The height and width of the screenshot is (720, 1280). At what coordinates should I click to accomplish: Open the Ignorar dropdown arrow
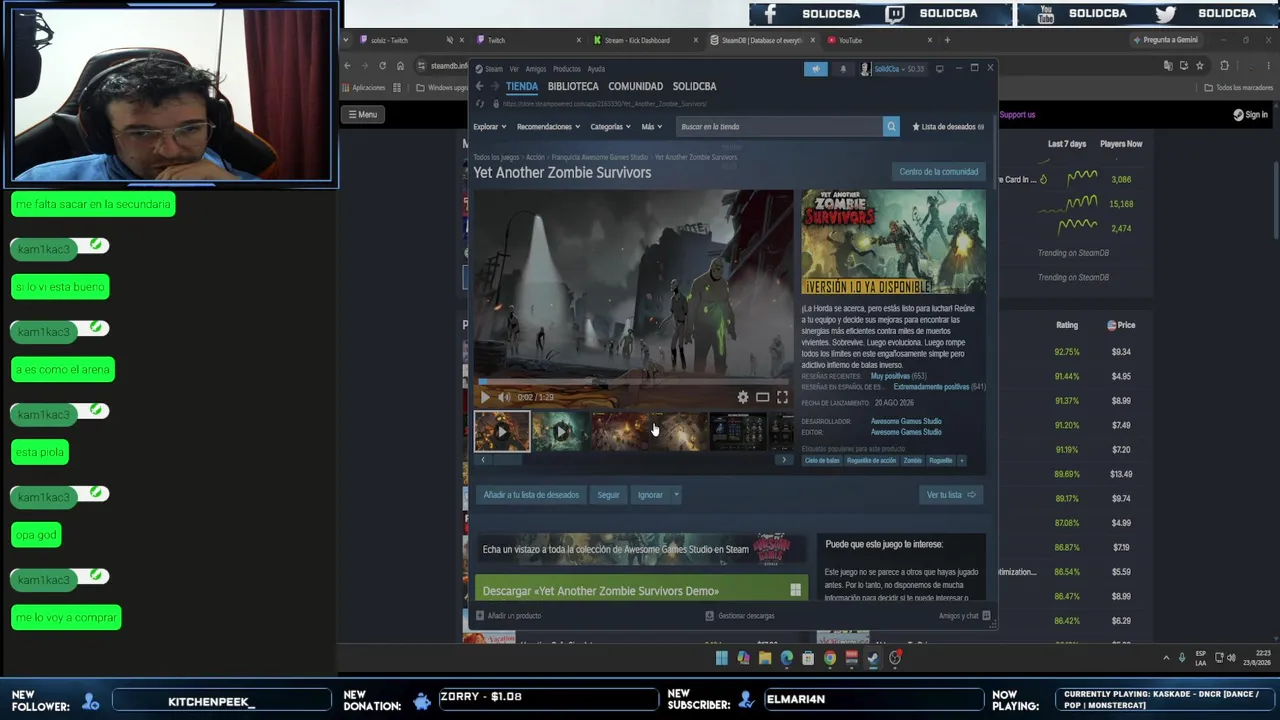(676, 495)
